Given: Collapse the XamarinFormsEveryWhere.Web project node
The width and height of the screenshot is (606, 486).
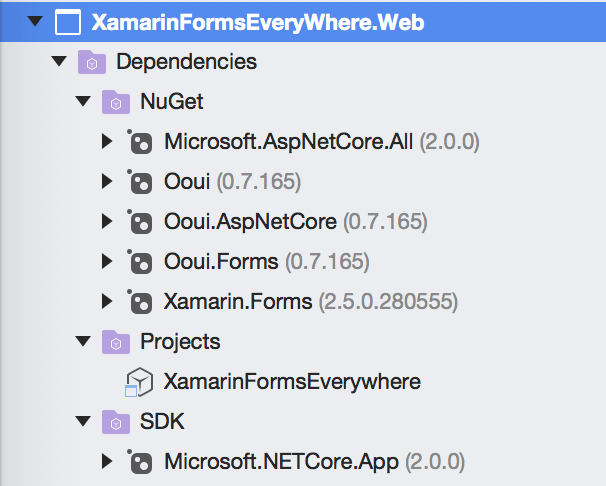Looking at the screenshot, I should pyautogui.click(x=35, y=21).
